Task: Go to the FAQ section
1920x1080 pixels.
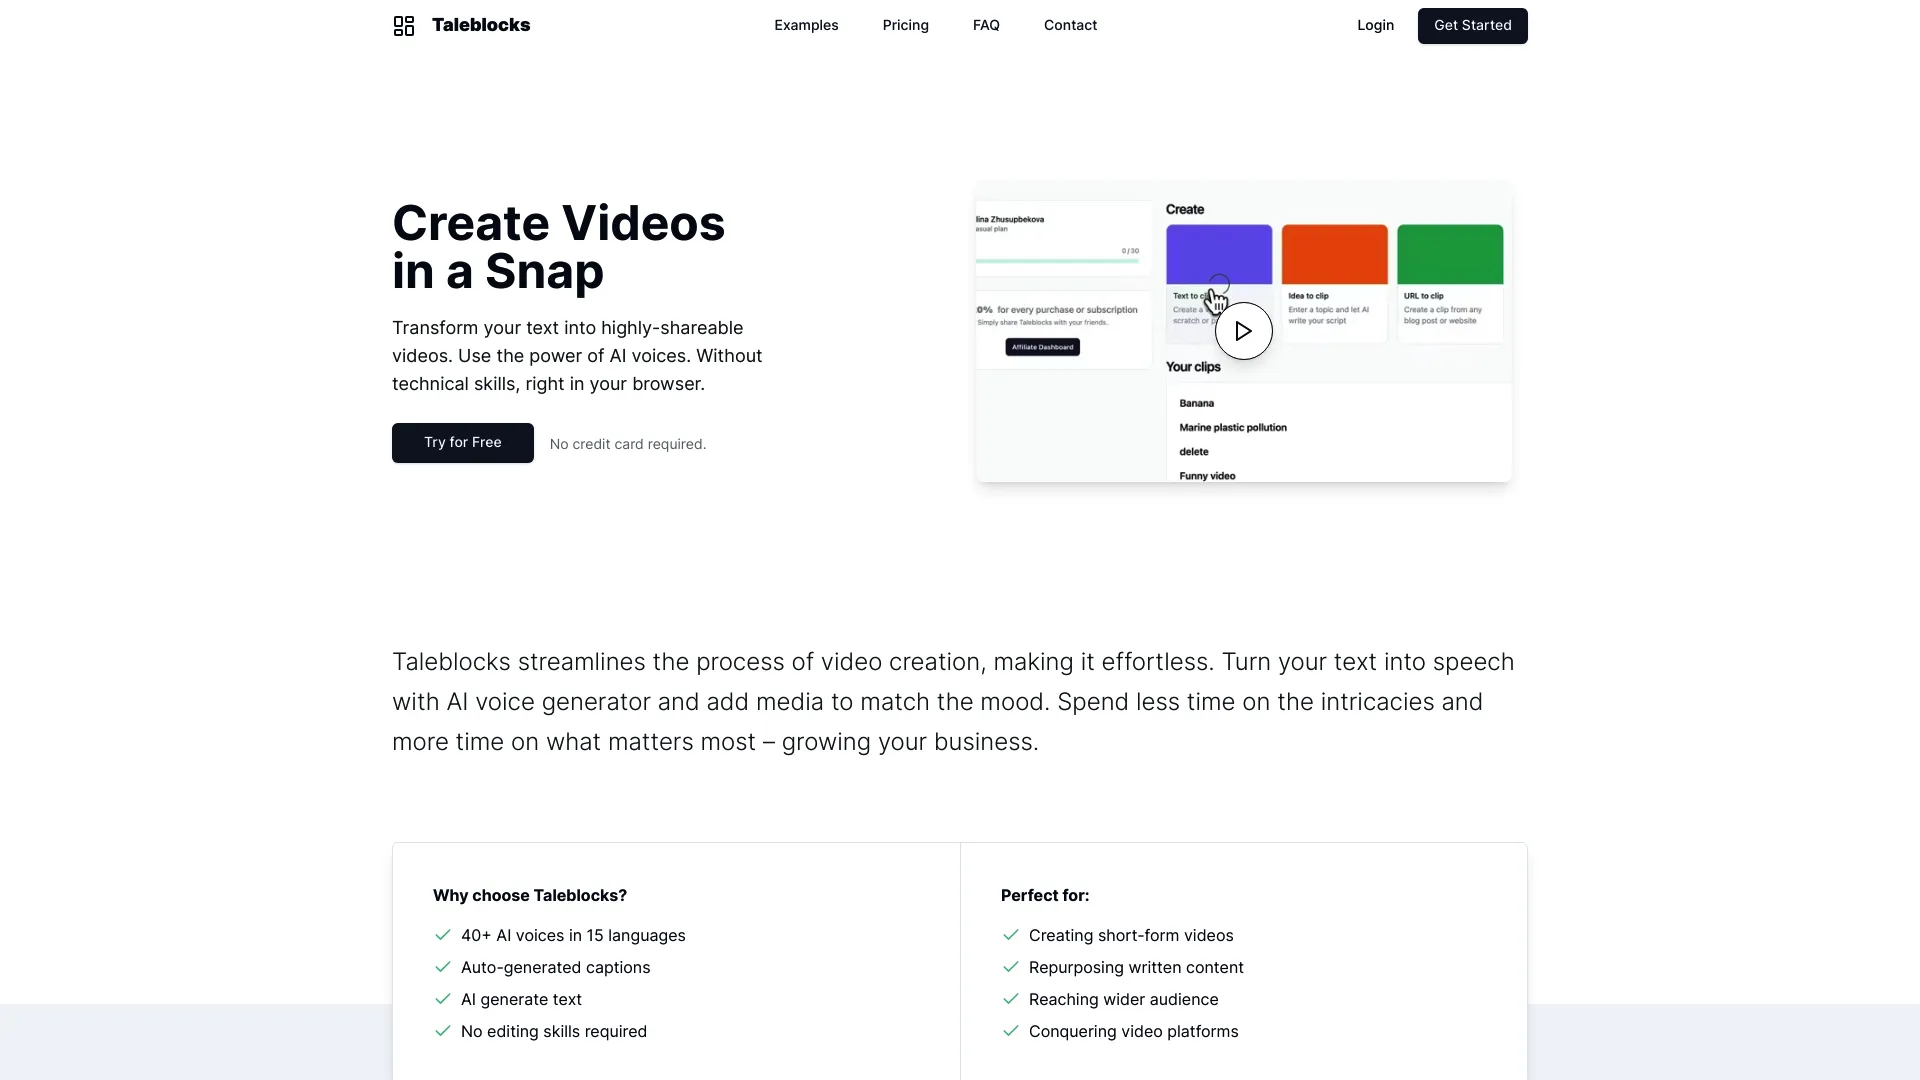Action: pyautogui.click(x=985, y=25)
